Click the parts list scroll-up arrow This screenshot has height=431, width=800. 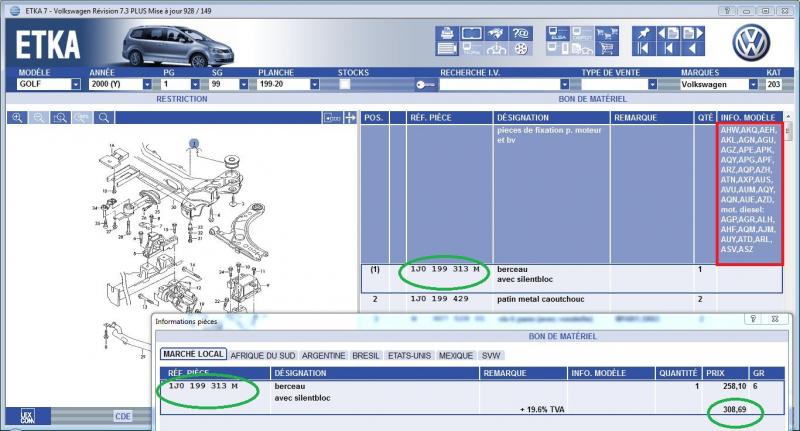click(788, 117)
